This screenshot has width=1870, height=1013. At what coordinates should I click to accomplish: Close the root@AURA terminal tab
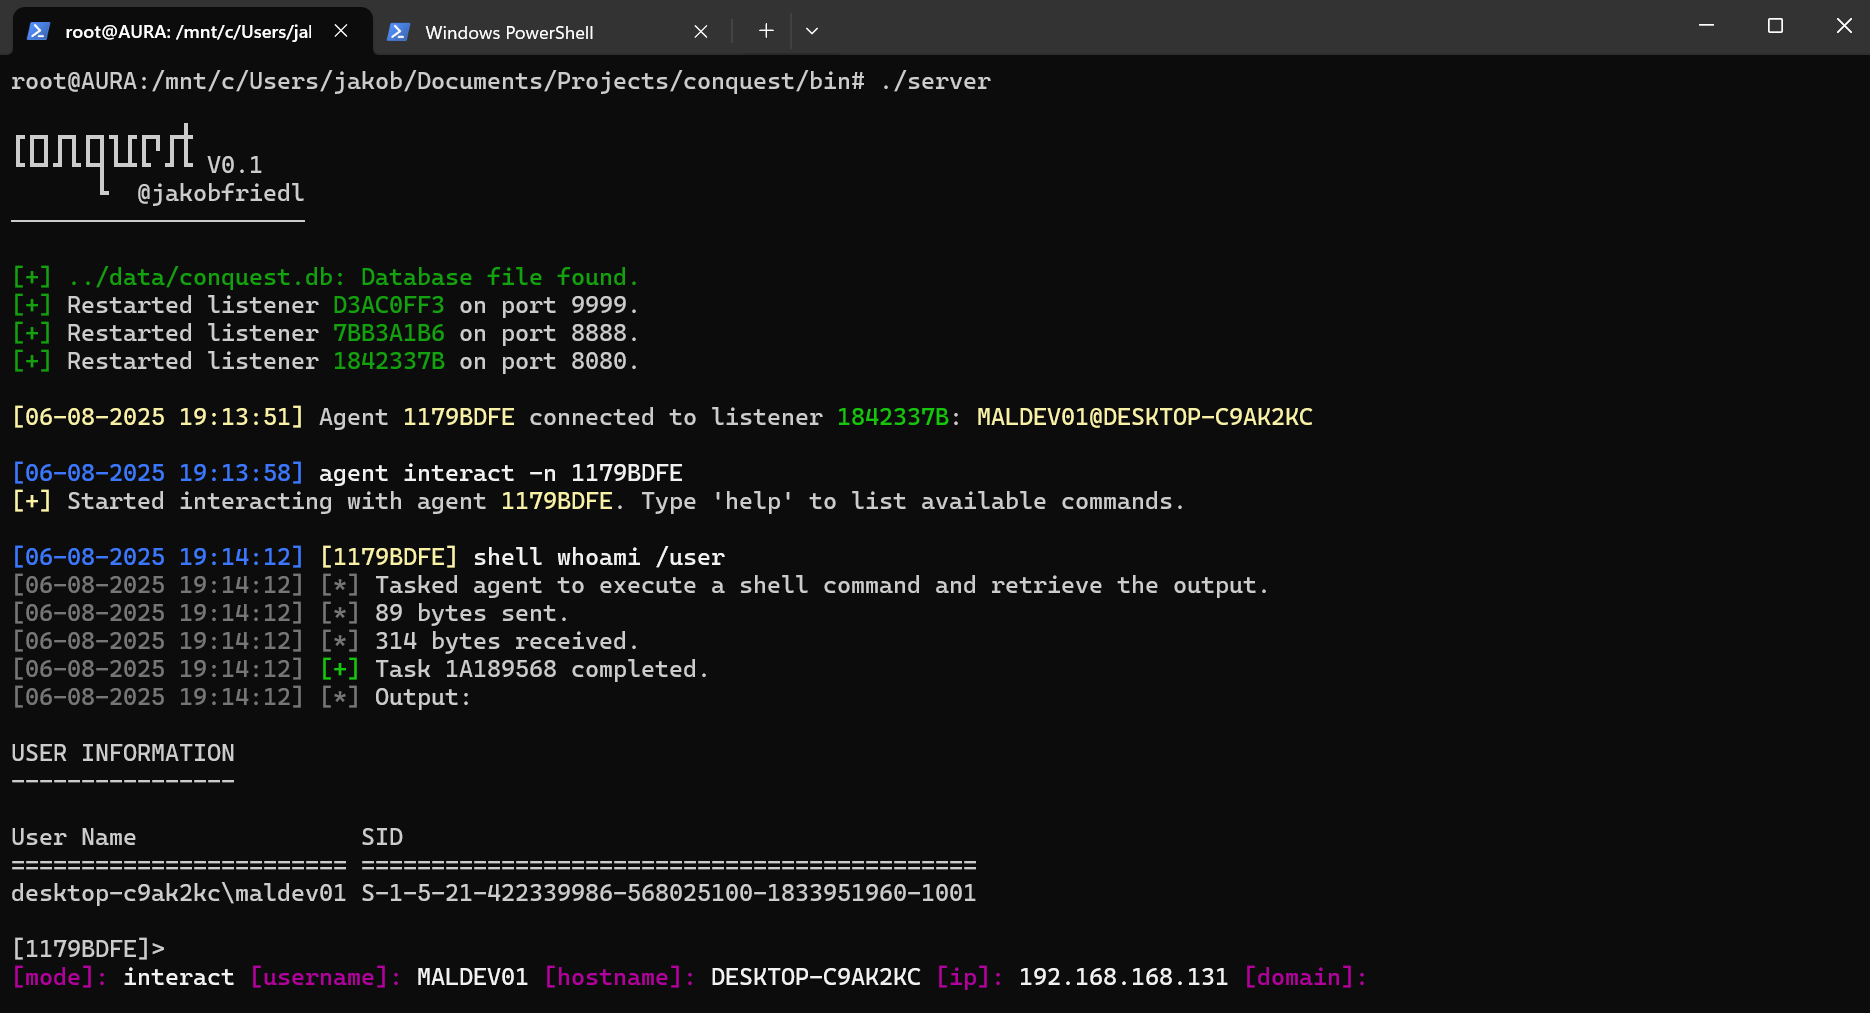pos(341,31)
